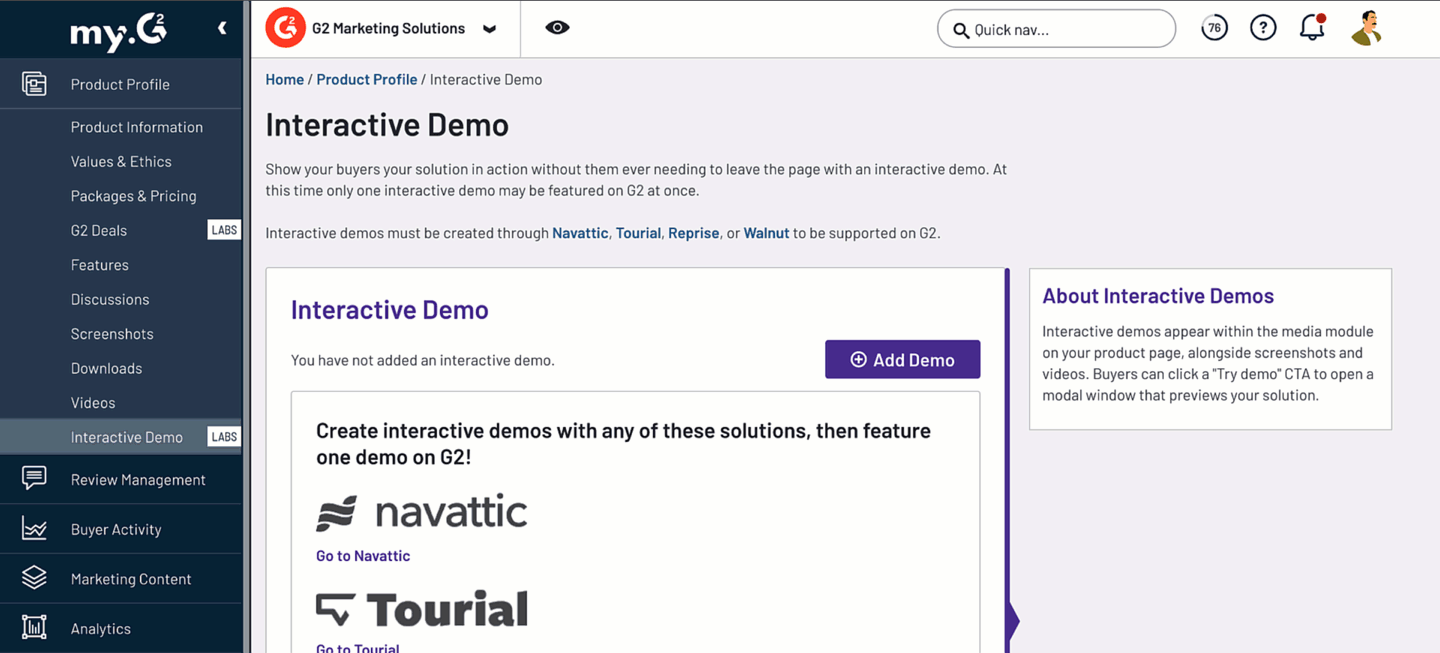This screenshot has height=653, width=1440.
Task: Focus the Quick nav search field
Action: [x=1065, y=29]
